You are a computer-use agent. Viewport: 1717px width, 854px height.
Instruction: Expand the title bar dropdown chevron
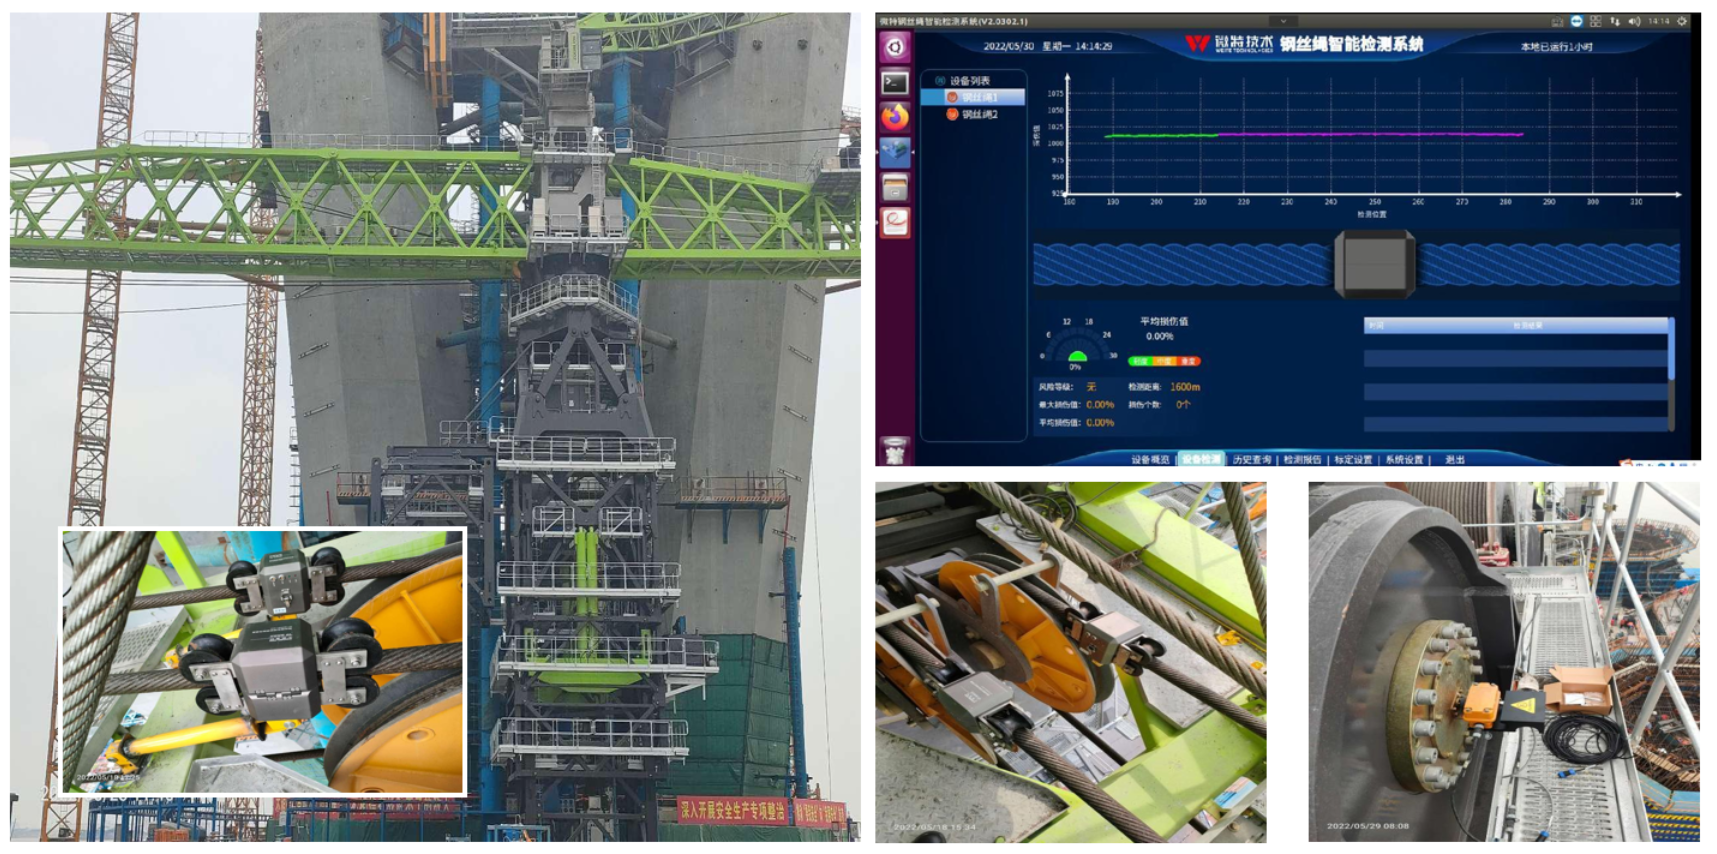(x=1283, y=21)
